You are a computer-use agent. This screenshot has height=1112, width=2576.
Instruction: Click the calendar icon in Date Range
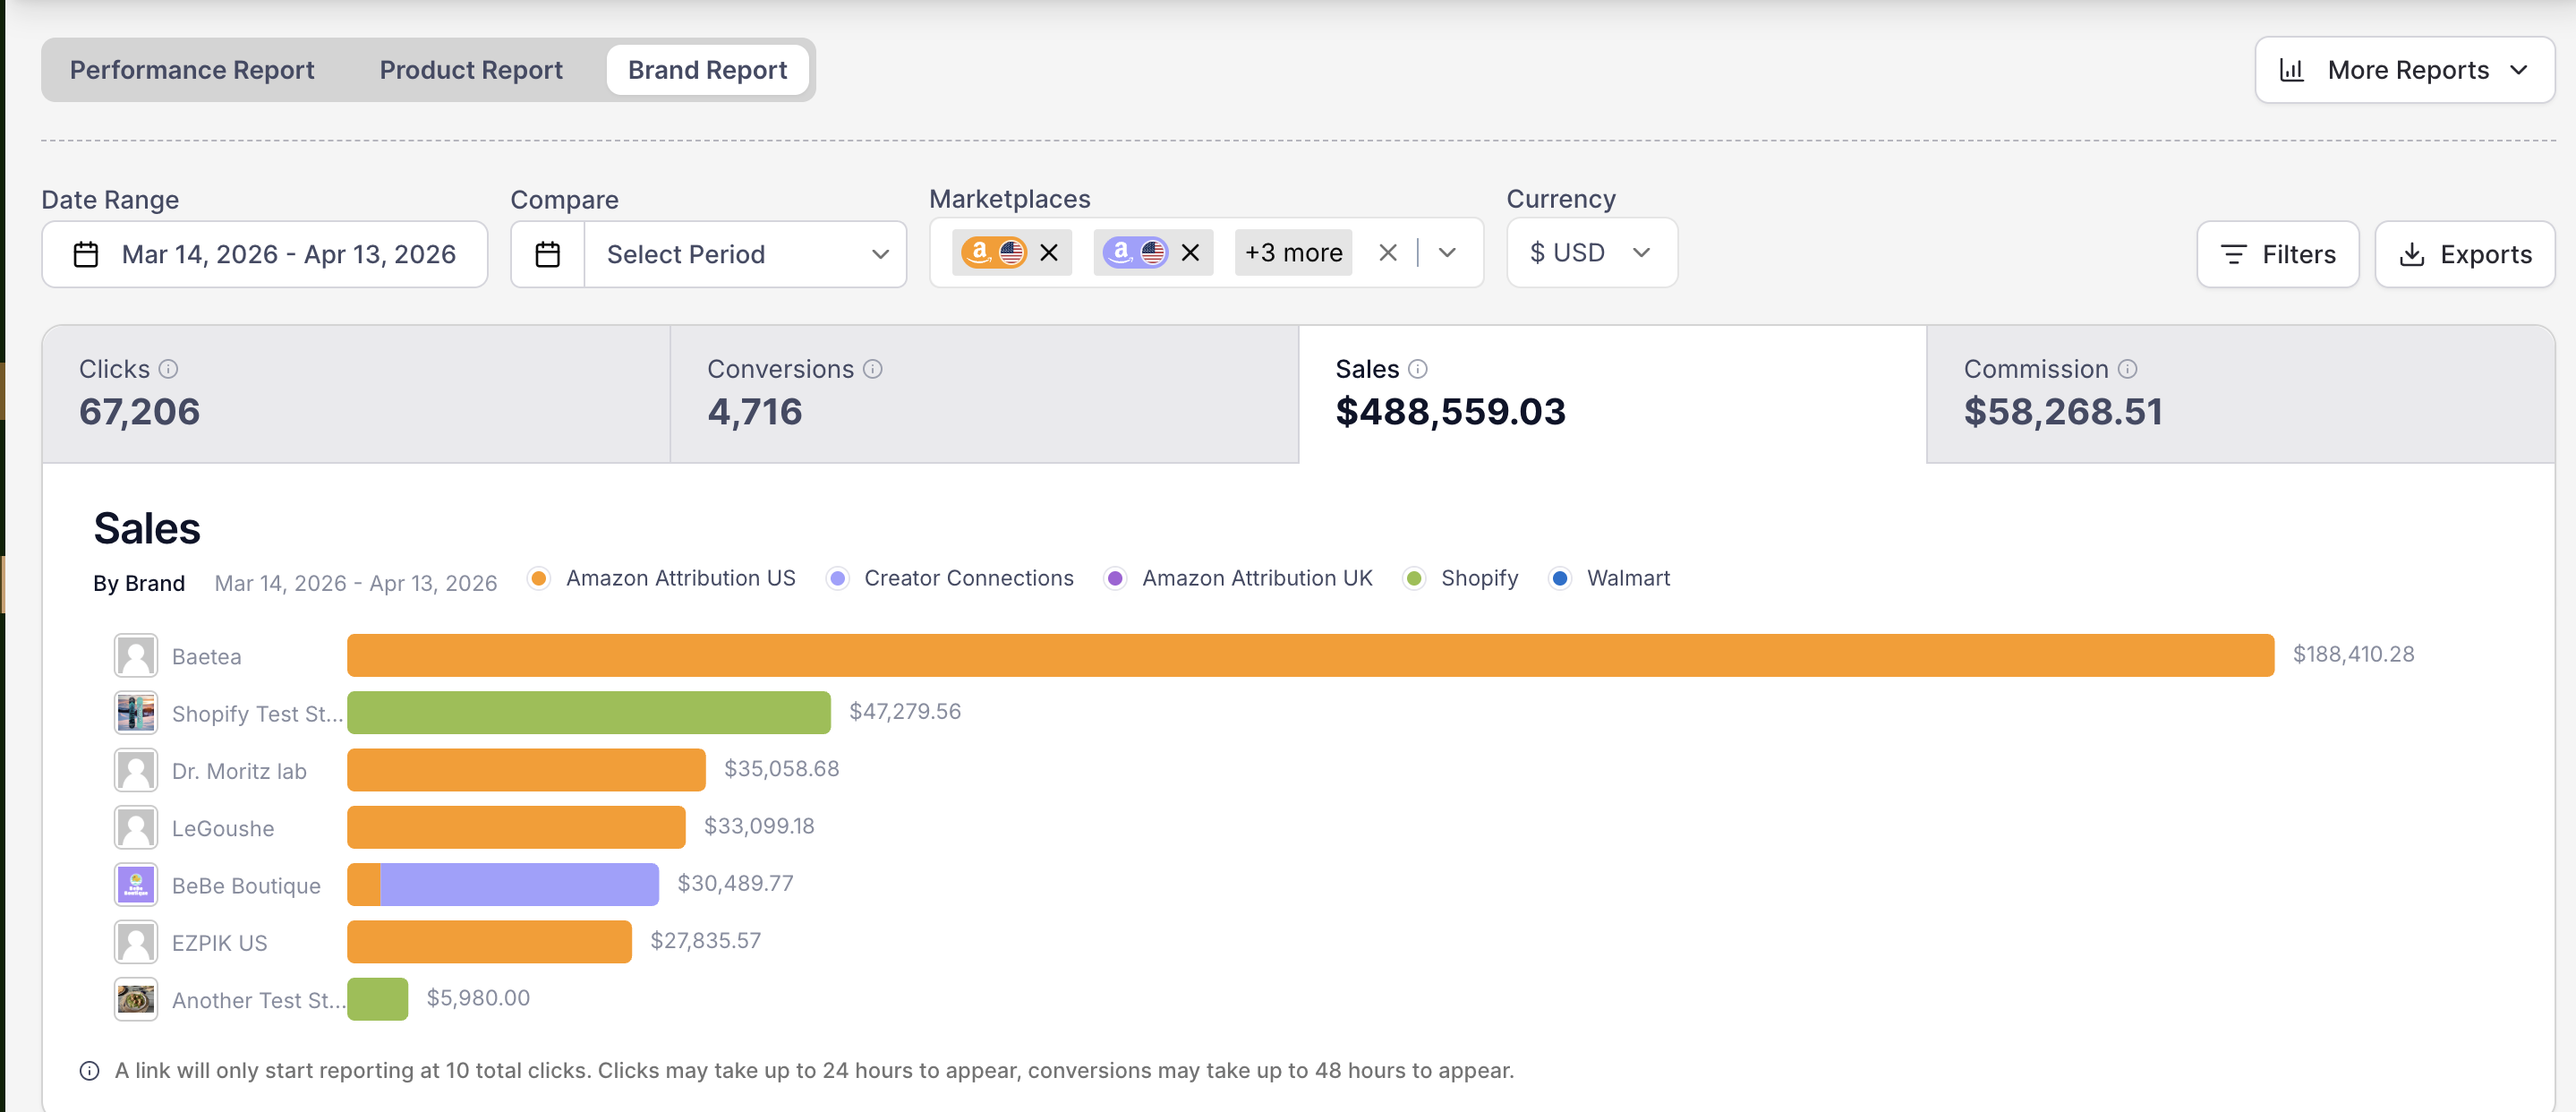pyautogui.click(x=86, y=254)
